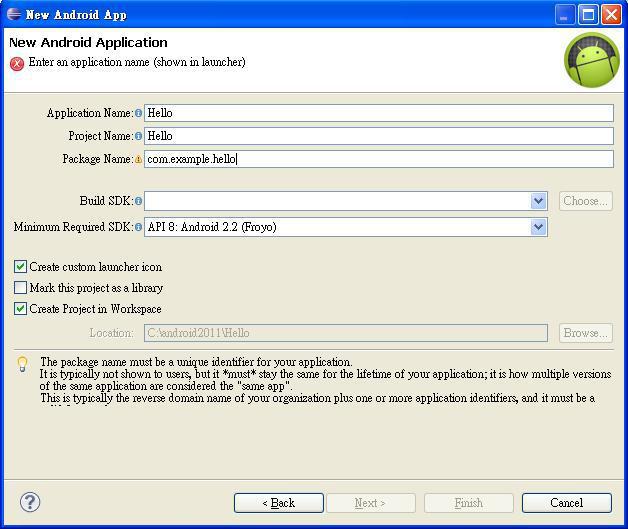This screenshot has height=529, width=628.
Task: Click info icon beside Application Name
Action: point(138,114)
